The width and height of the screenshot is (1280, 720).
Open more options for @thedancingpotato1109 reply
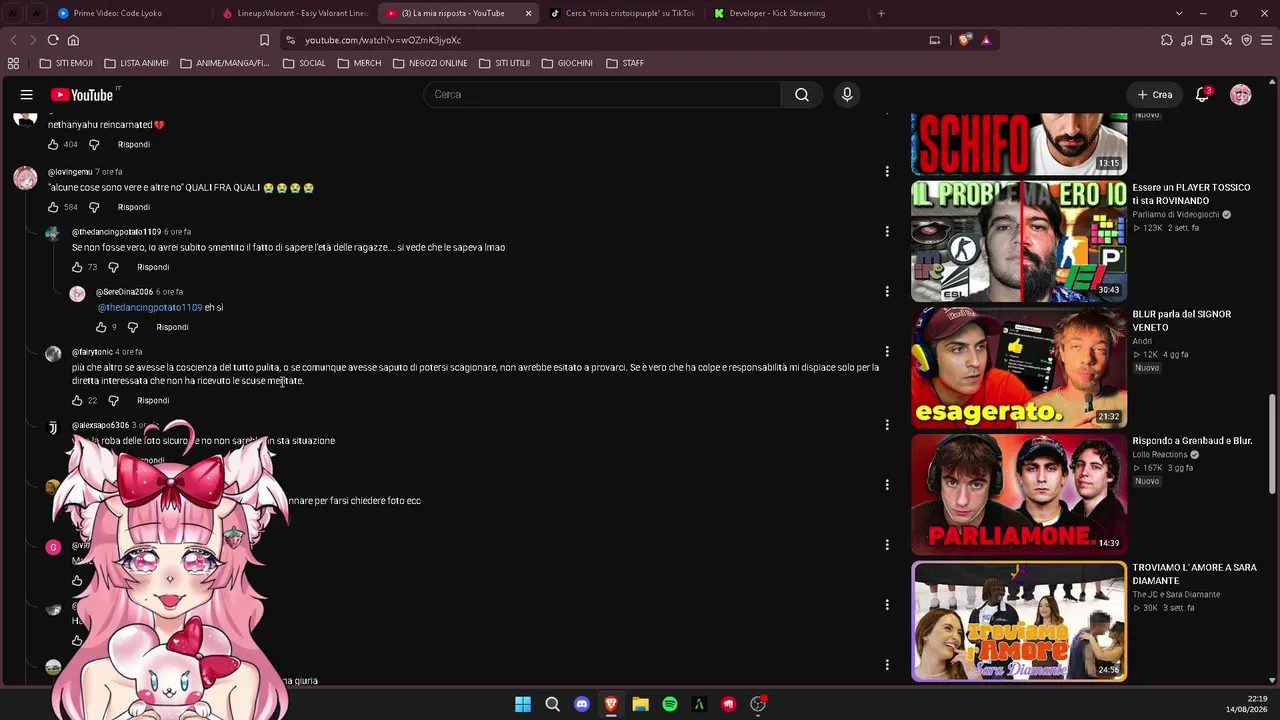click(887, 232)
